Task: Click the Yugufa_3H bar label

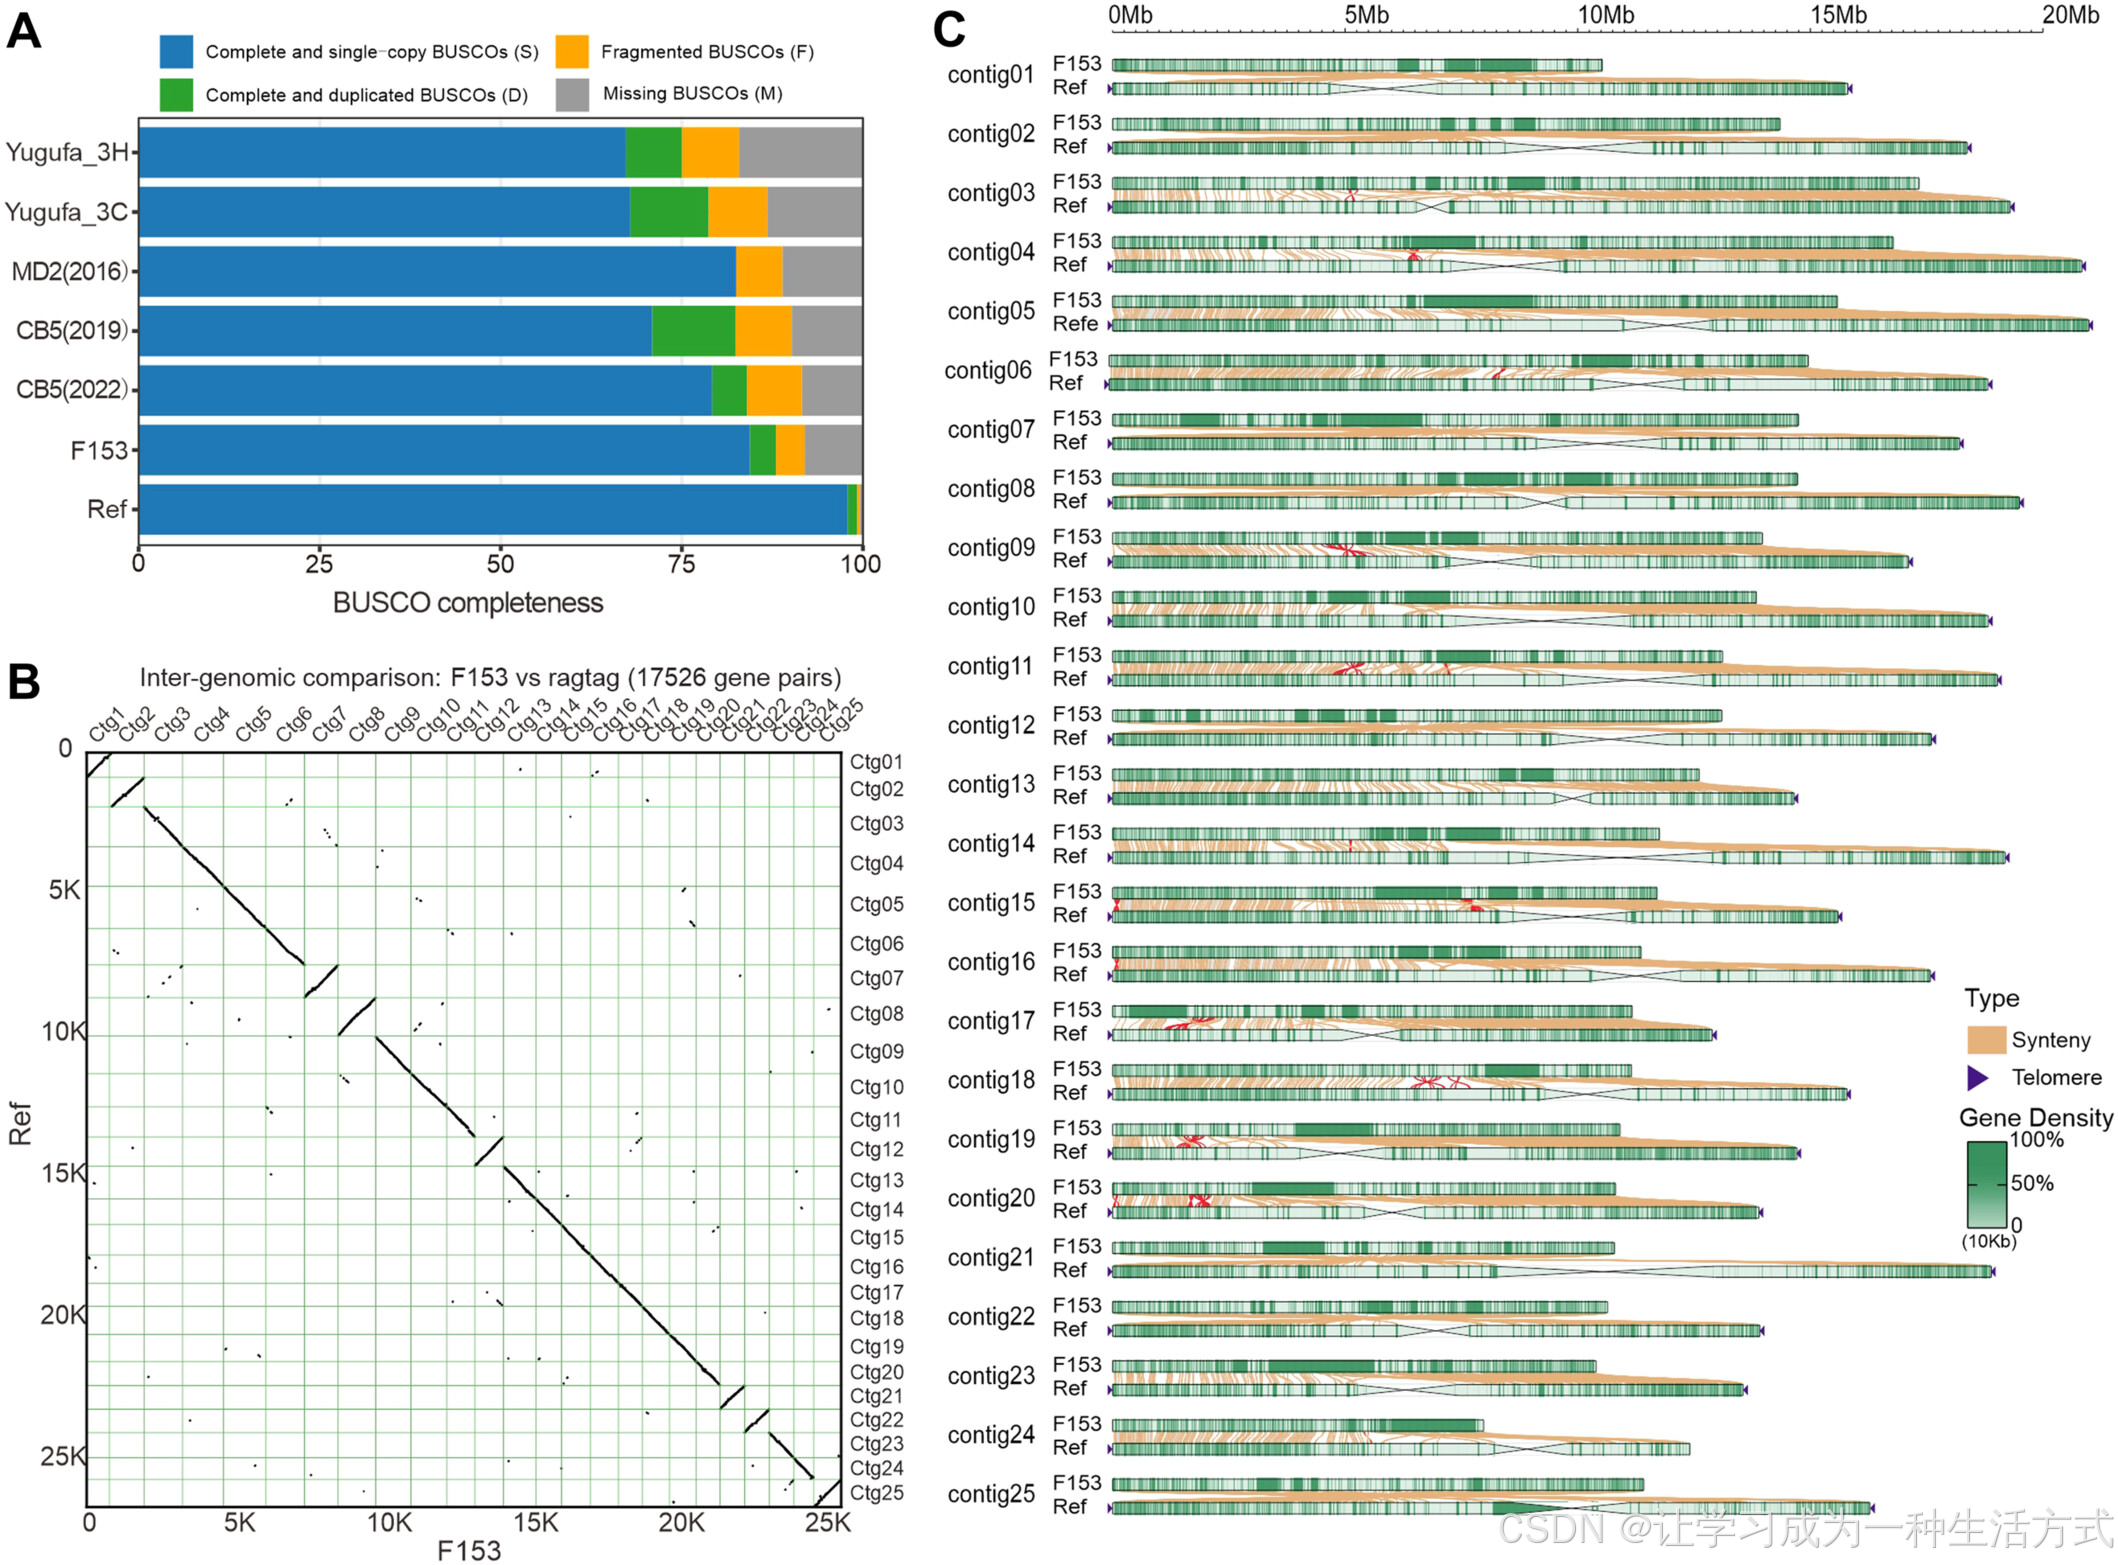Action: 67,152
